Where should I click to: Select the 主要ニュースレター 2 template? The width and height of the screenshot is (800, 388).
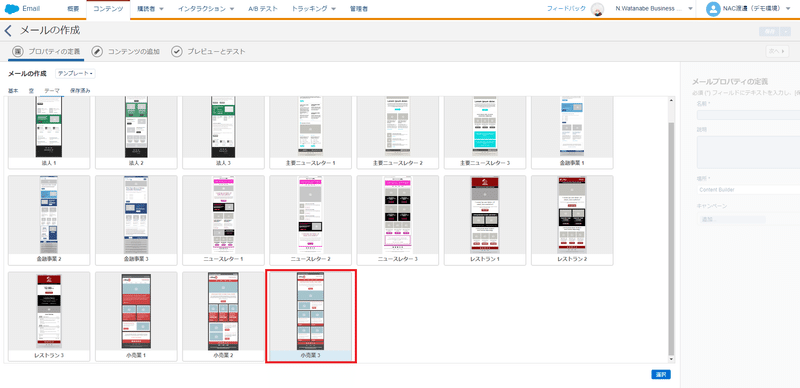pos(398,132)
